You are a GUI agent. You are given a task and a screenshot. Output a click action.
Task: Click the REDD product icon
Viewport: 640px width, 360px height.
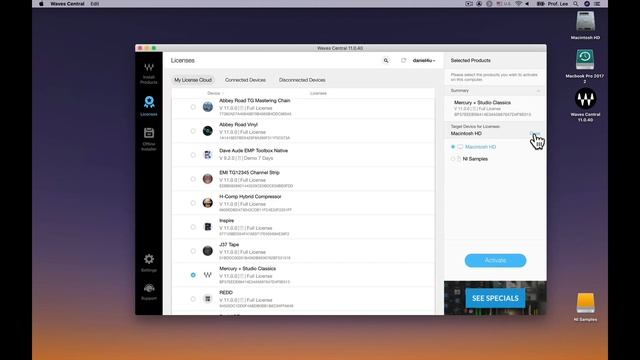click(x=207, y=299)
